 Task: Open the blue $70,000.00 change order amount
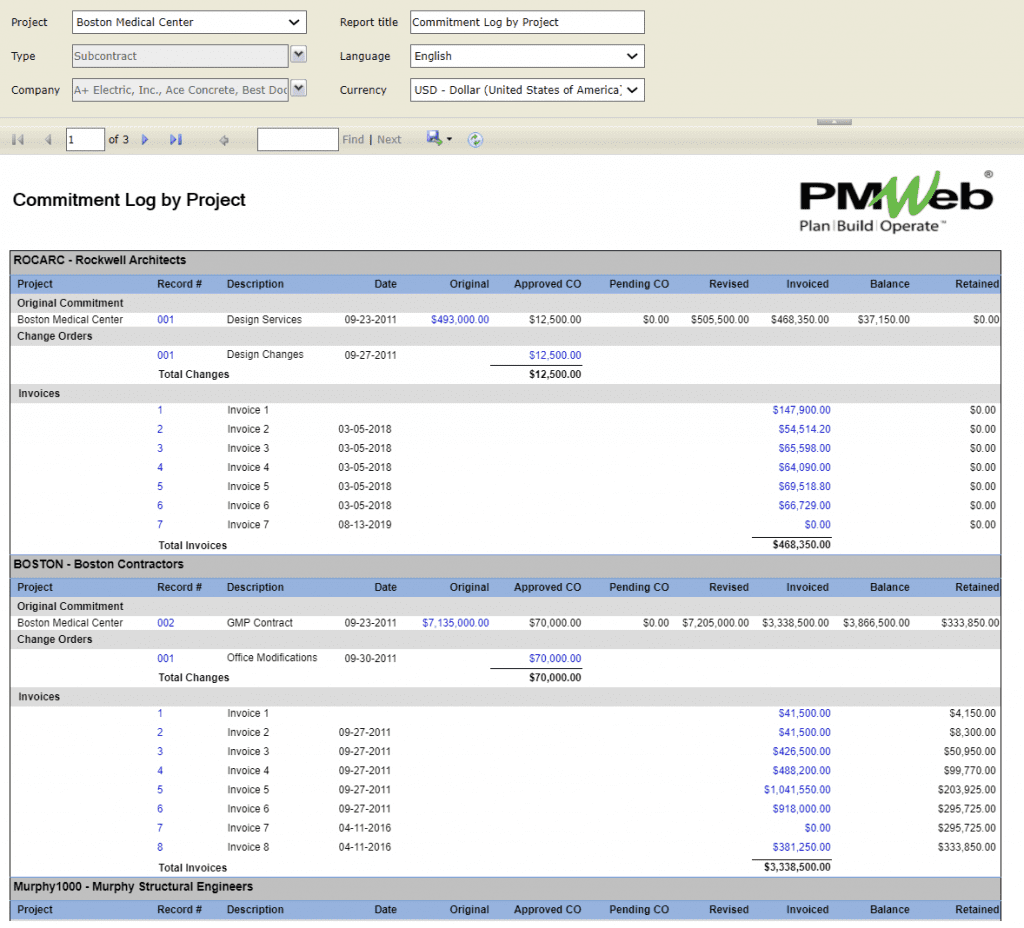555,658
